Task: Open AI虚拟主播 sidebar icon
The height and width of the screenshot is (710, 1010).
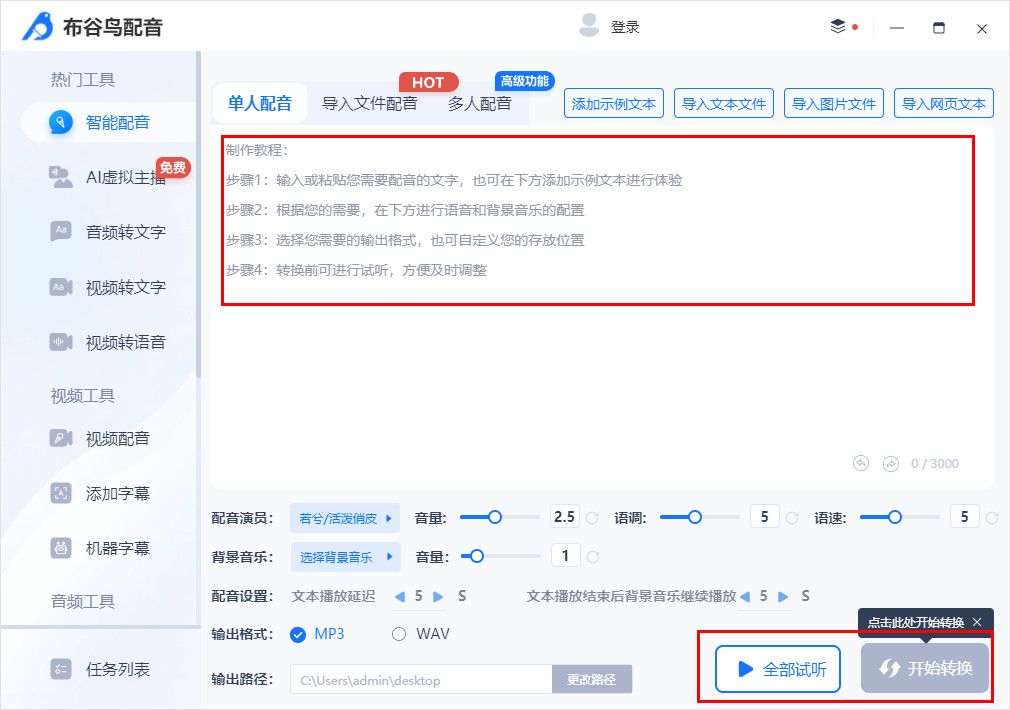Action: point(61,177)
